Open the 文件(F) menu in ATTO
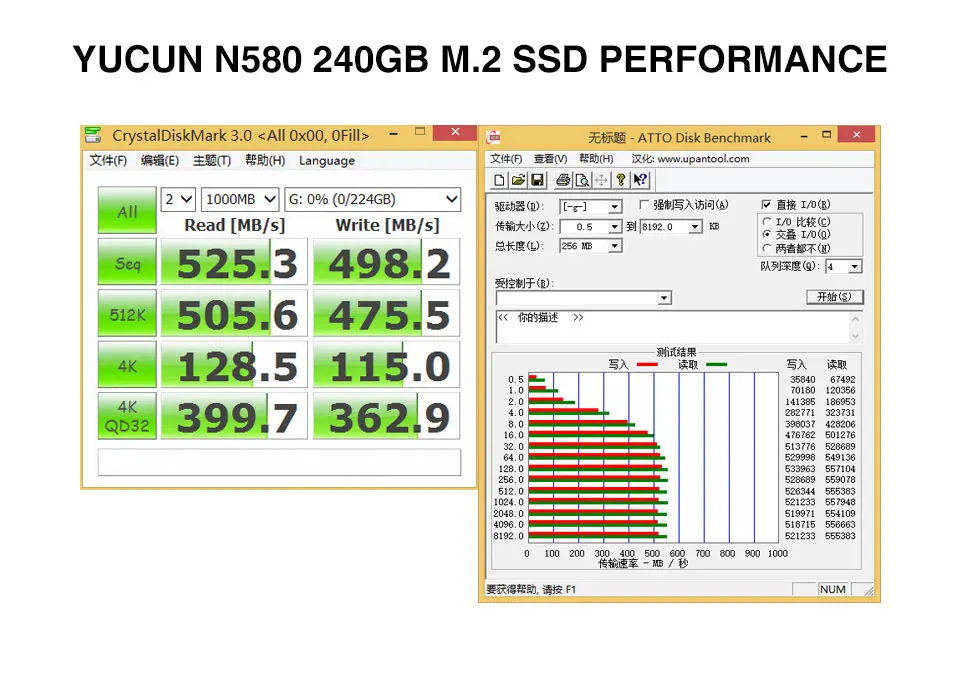Image resolution: width=960 pixels, height=676 pixels. tap(506, 159)
